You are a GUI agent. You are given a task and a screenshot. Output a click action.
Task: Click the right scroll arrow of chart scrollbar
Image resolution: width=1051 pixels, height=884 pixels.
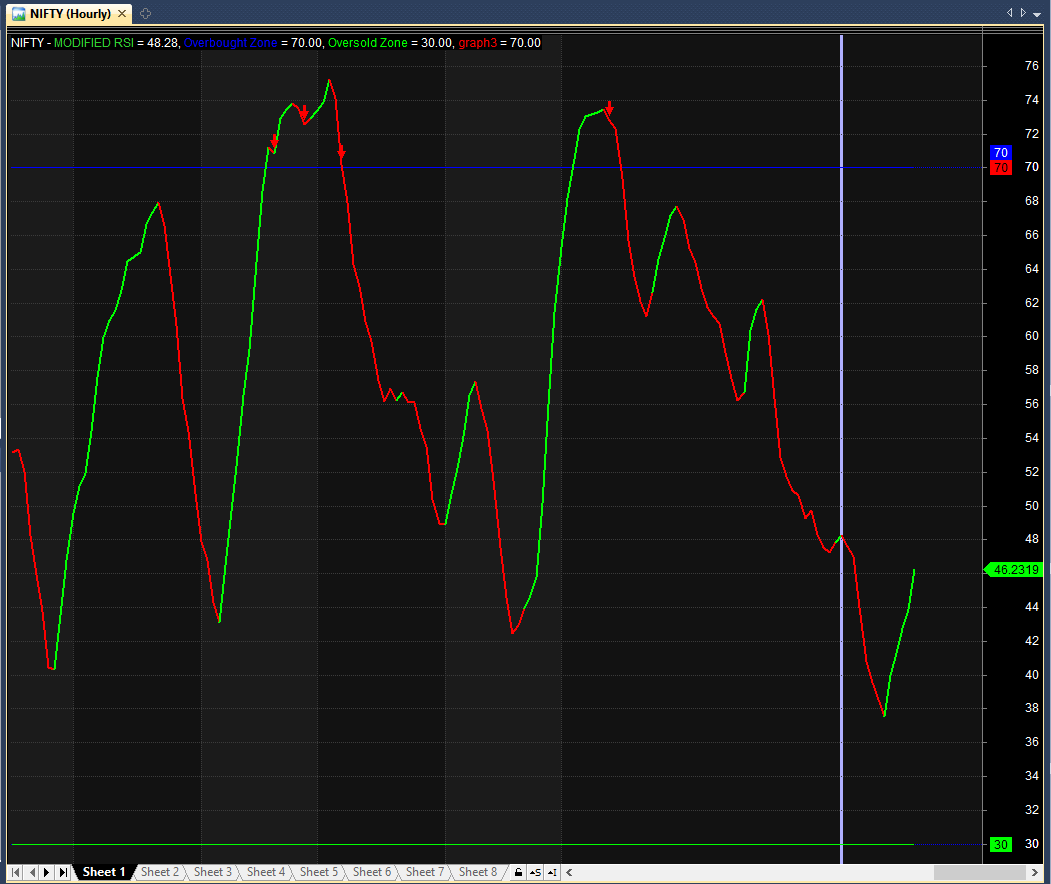(1035, 872)
